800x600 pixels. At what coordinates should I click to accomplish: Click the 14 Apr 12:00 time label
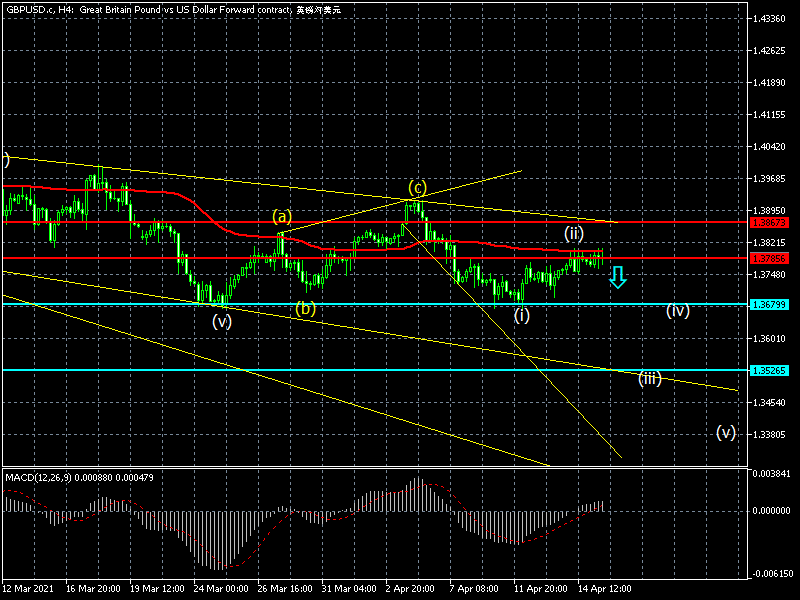603,589
